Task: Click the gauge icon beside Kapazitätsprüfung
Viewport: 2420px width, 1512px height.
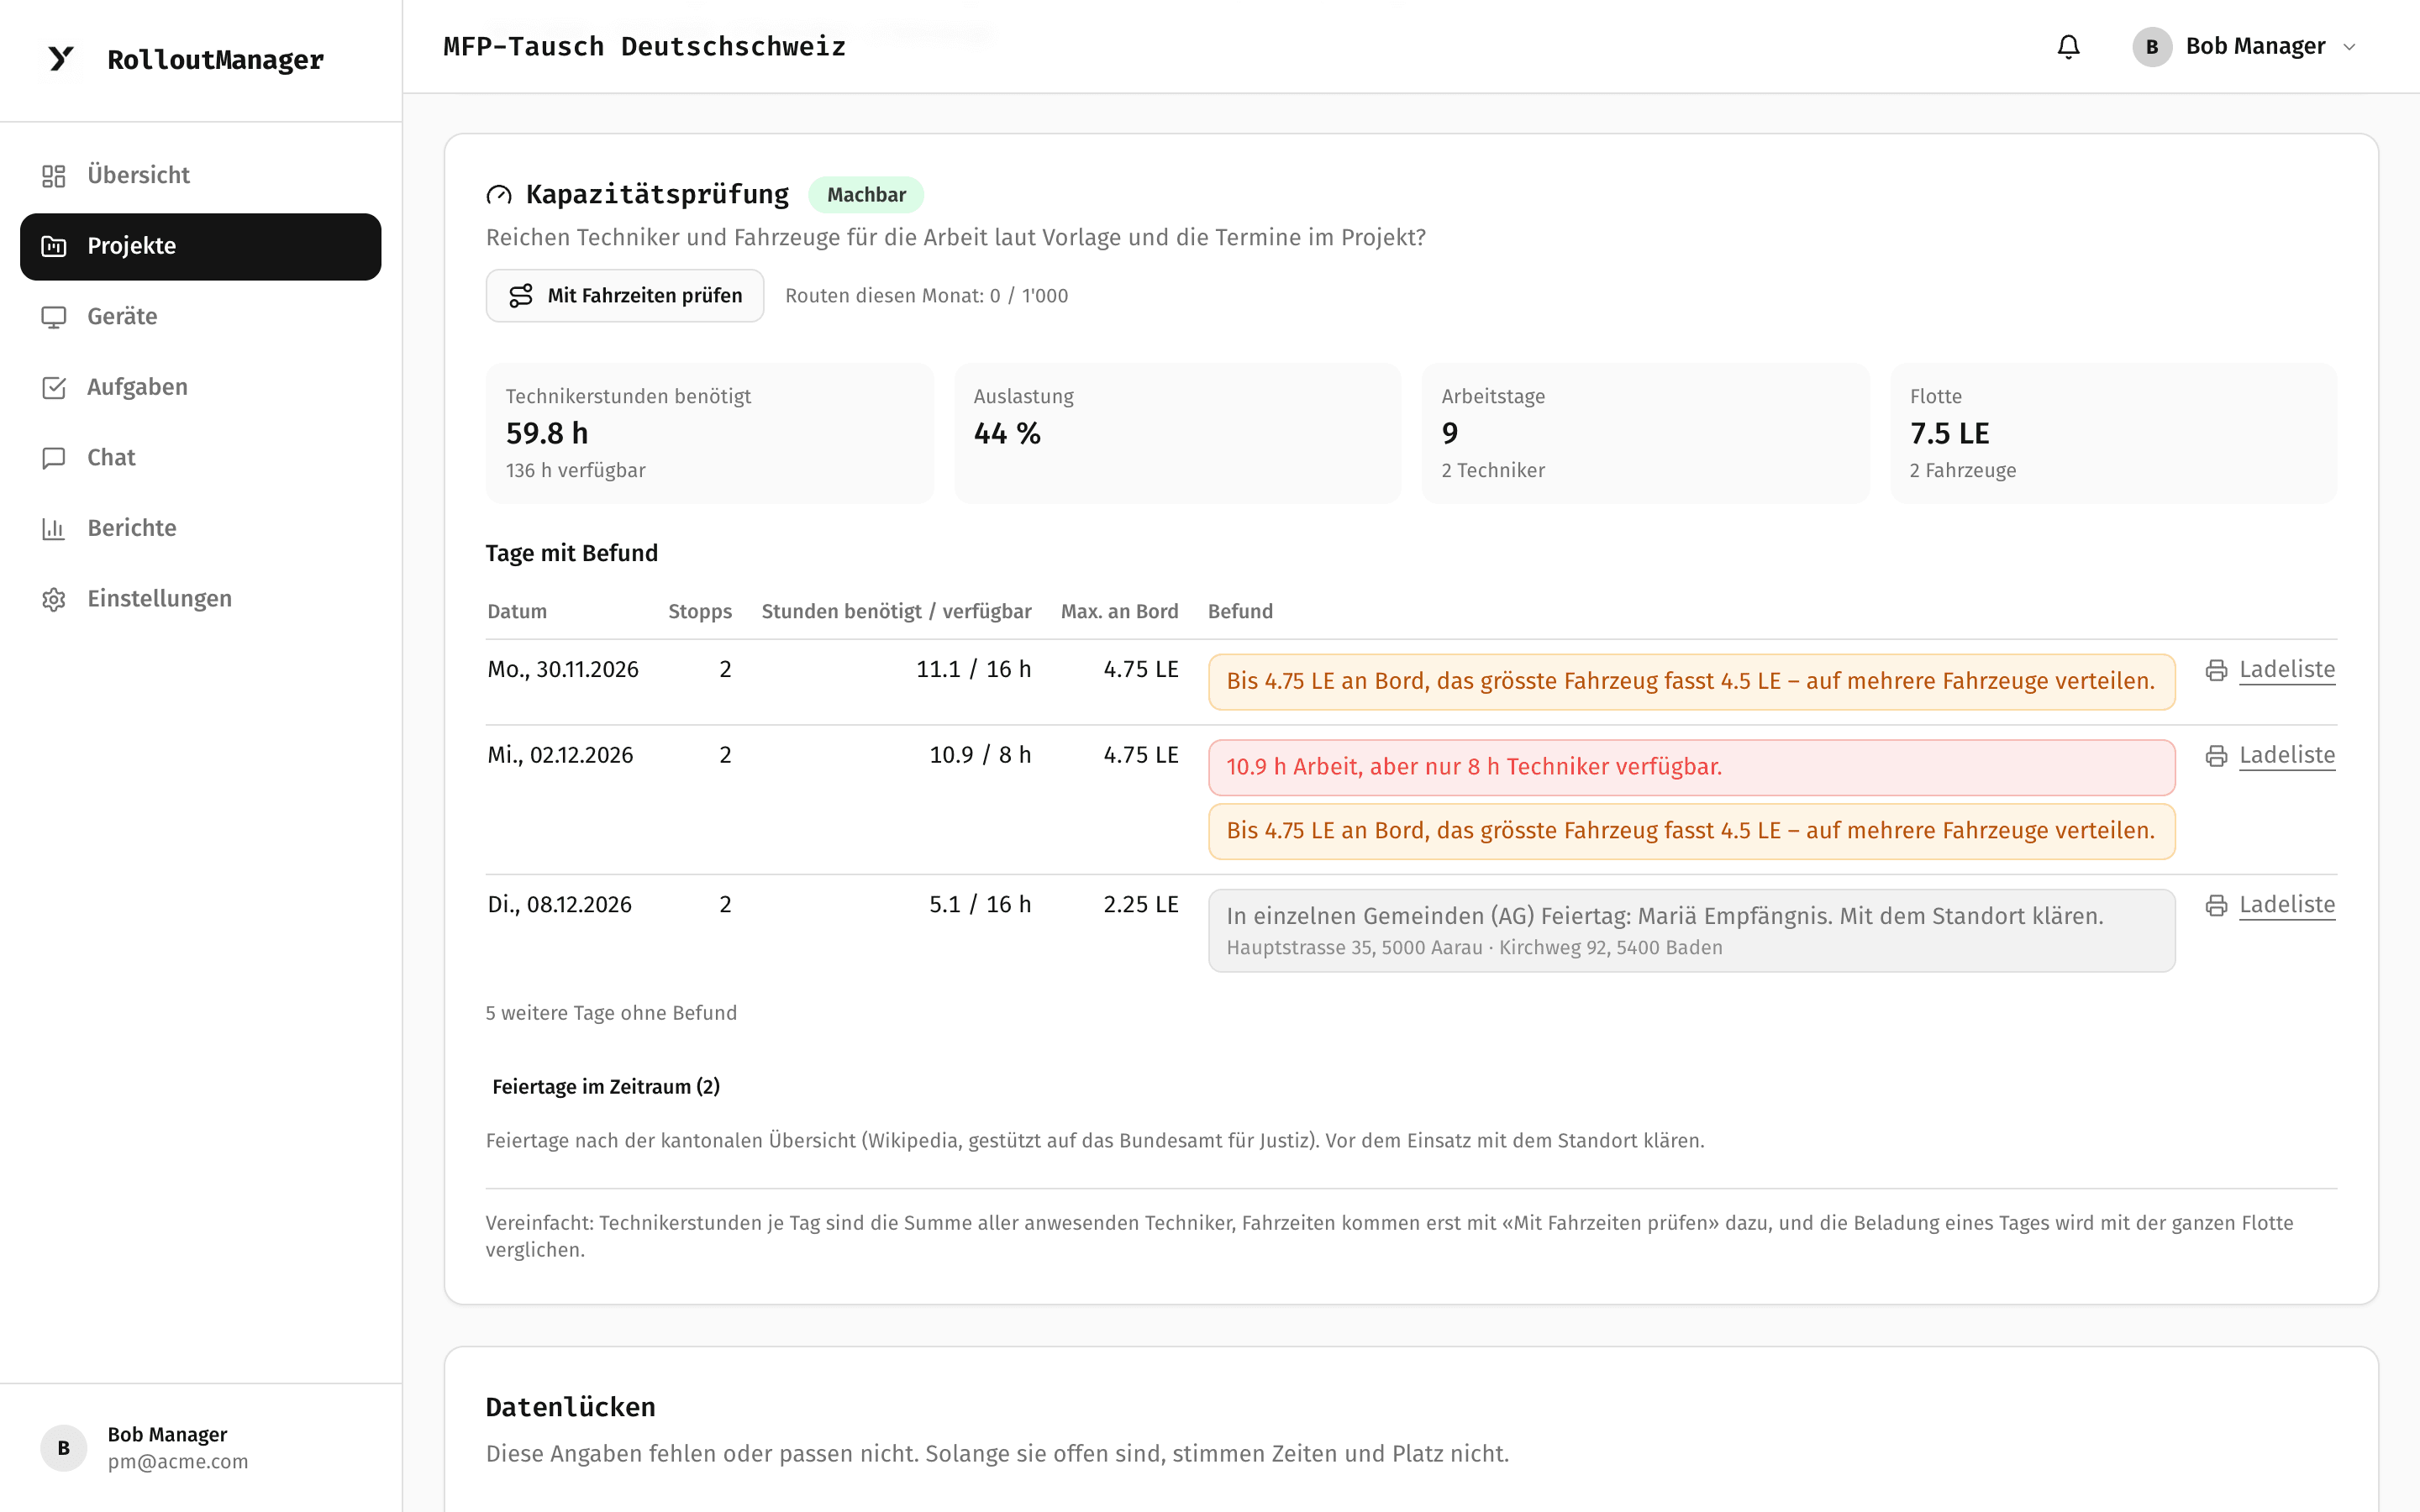Action: point(499,195)
